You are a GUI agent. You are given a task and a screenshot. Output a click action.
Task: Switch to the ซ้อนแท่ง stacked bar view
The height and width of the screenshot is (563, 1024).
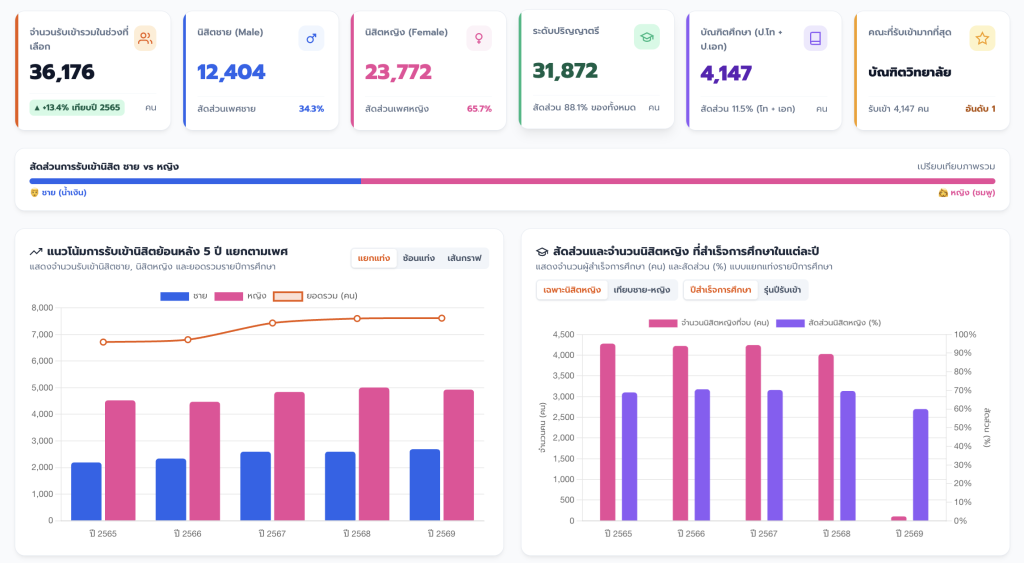(419, 258)
